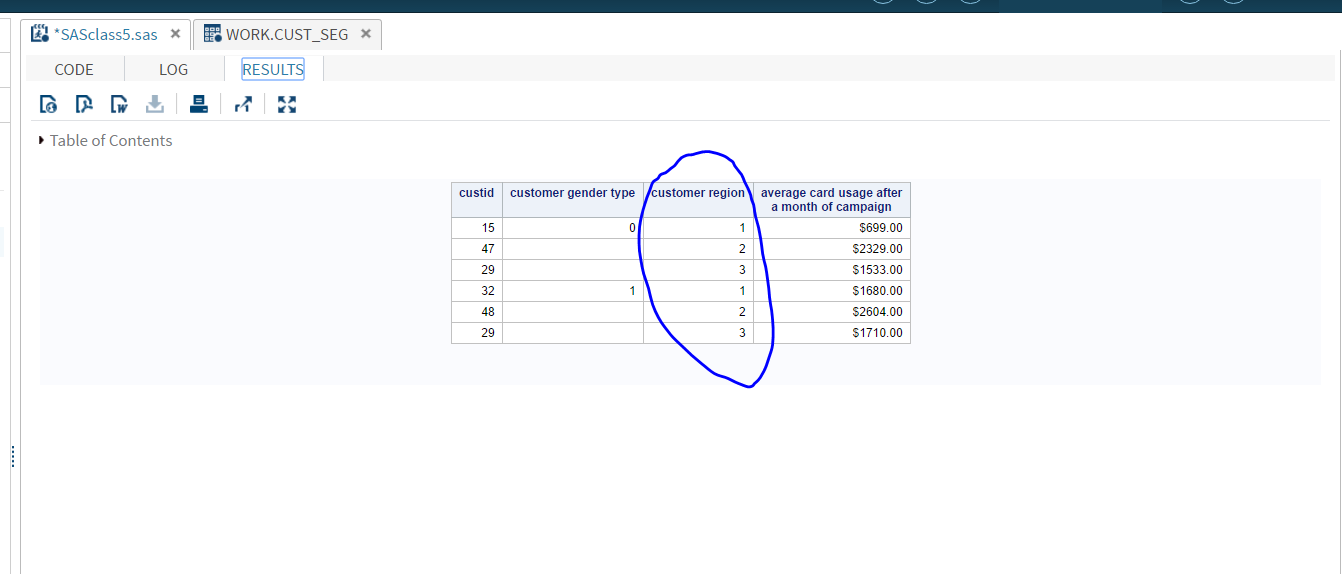Close the SASclass5.sas tab
Viewport: 1342px width, 574px height.
coord(175,34)
